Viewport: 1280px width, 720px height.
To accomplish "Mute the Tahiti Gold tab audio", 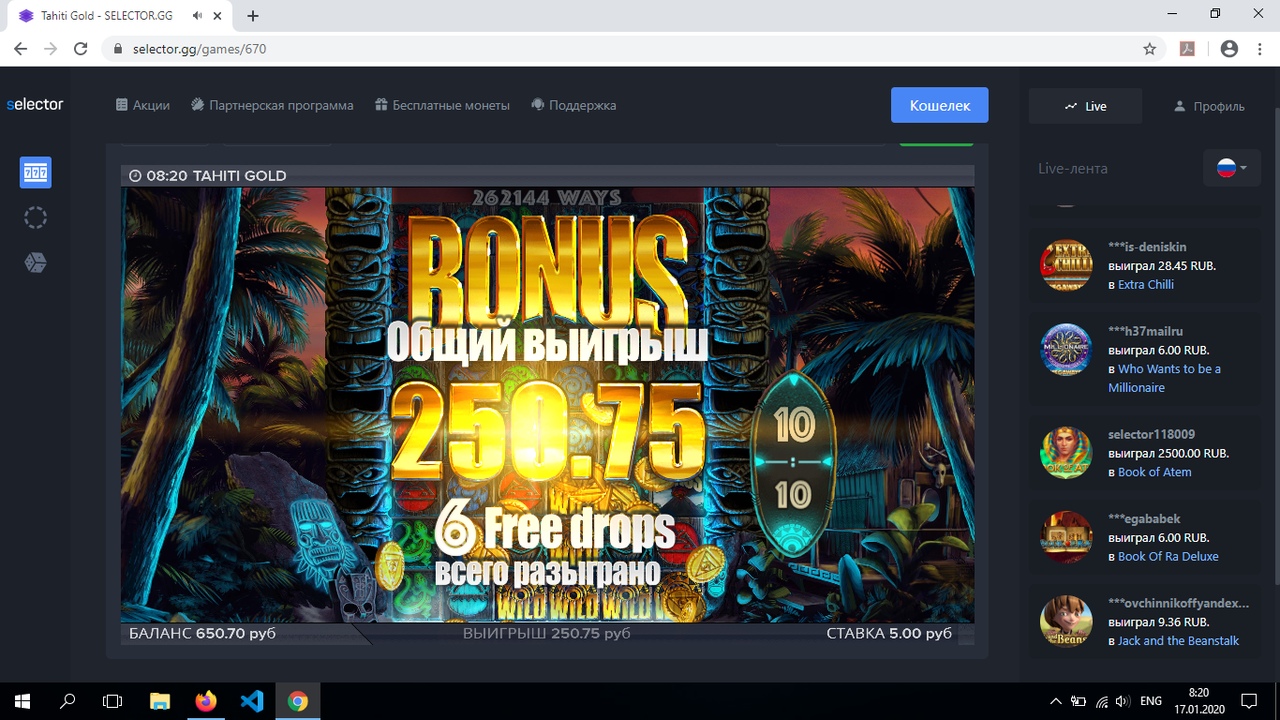I will [198, 16].
